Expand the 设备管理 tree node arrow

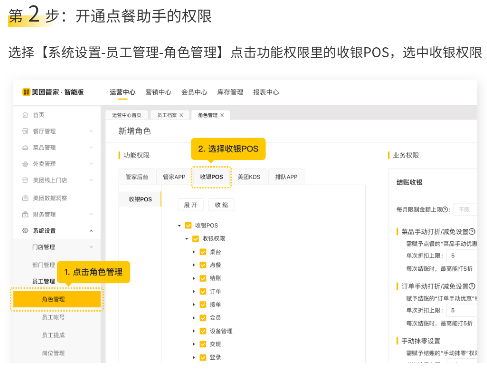(194, 331)
